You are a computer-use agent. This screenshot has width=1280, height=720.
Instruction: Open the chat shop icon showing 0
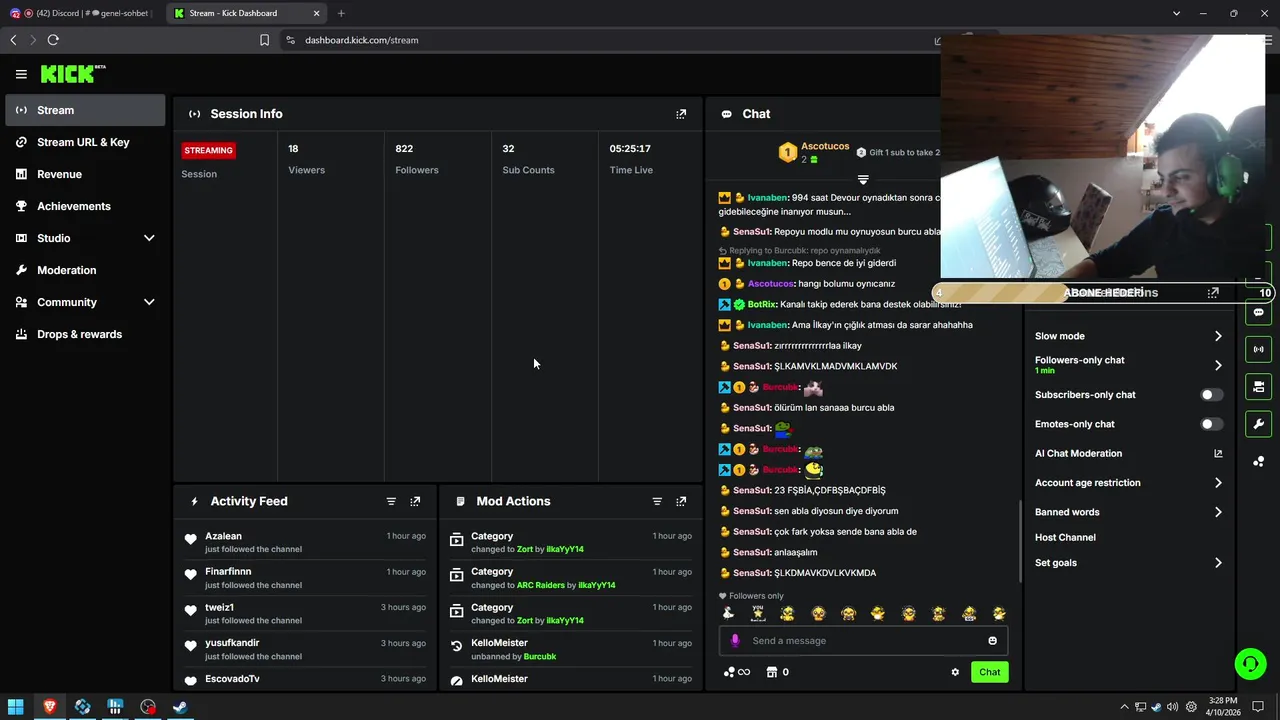coord(777,672)
